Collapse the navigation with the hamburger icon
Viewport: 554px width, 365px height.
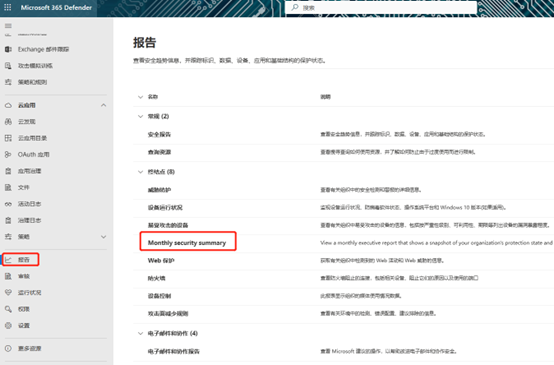8,26
